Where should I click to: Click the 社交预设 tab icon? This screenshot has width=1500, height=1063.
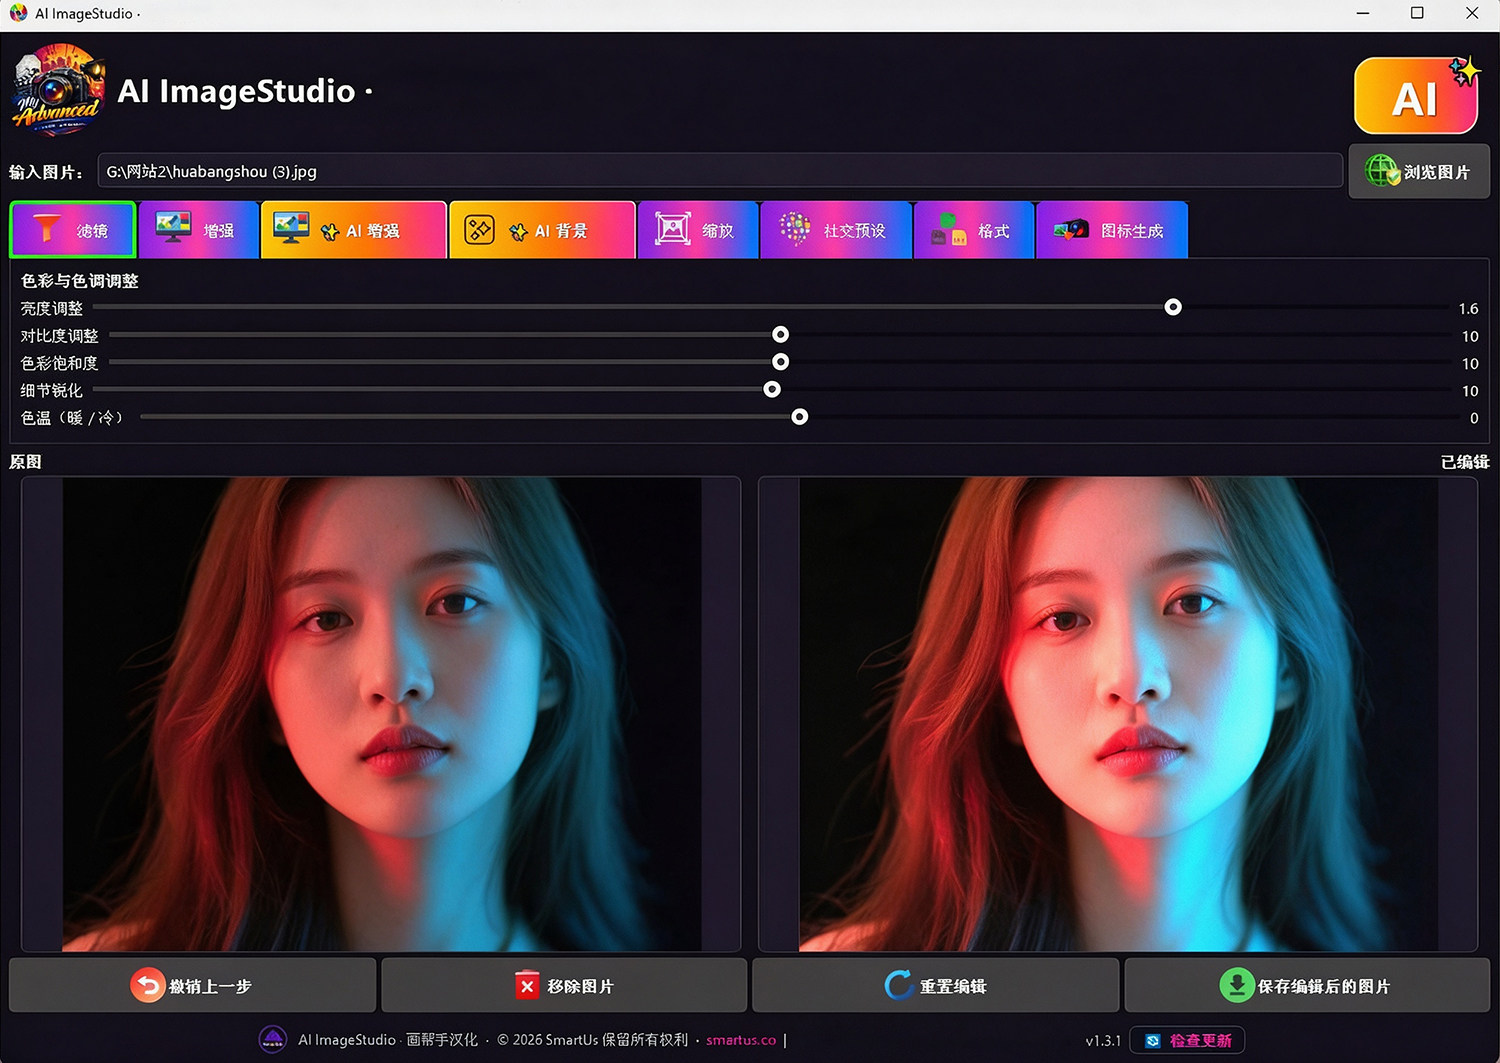(x=795, y=229)
